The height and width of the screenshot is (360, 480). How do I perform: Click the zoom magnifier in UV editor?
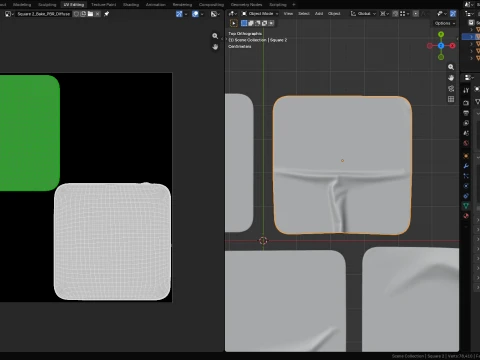(215, 36)
